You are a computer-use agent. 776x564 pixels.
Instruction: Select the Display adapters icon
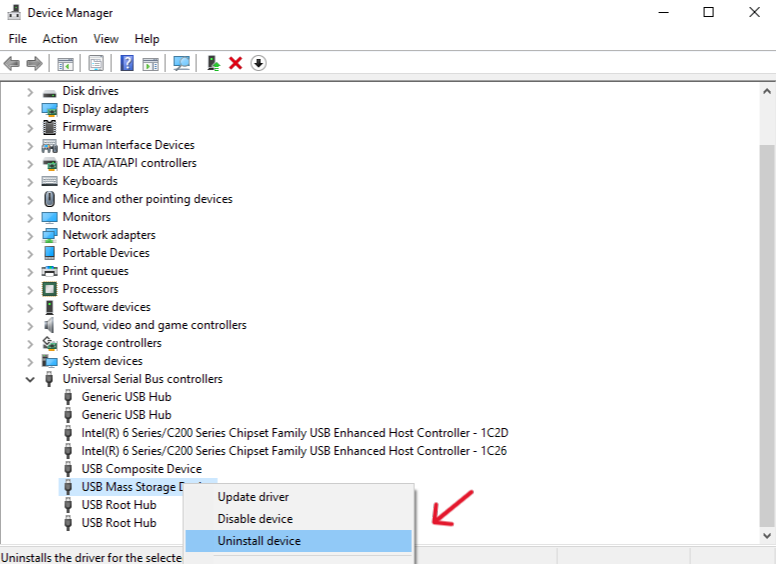coord(49,109)
